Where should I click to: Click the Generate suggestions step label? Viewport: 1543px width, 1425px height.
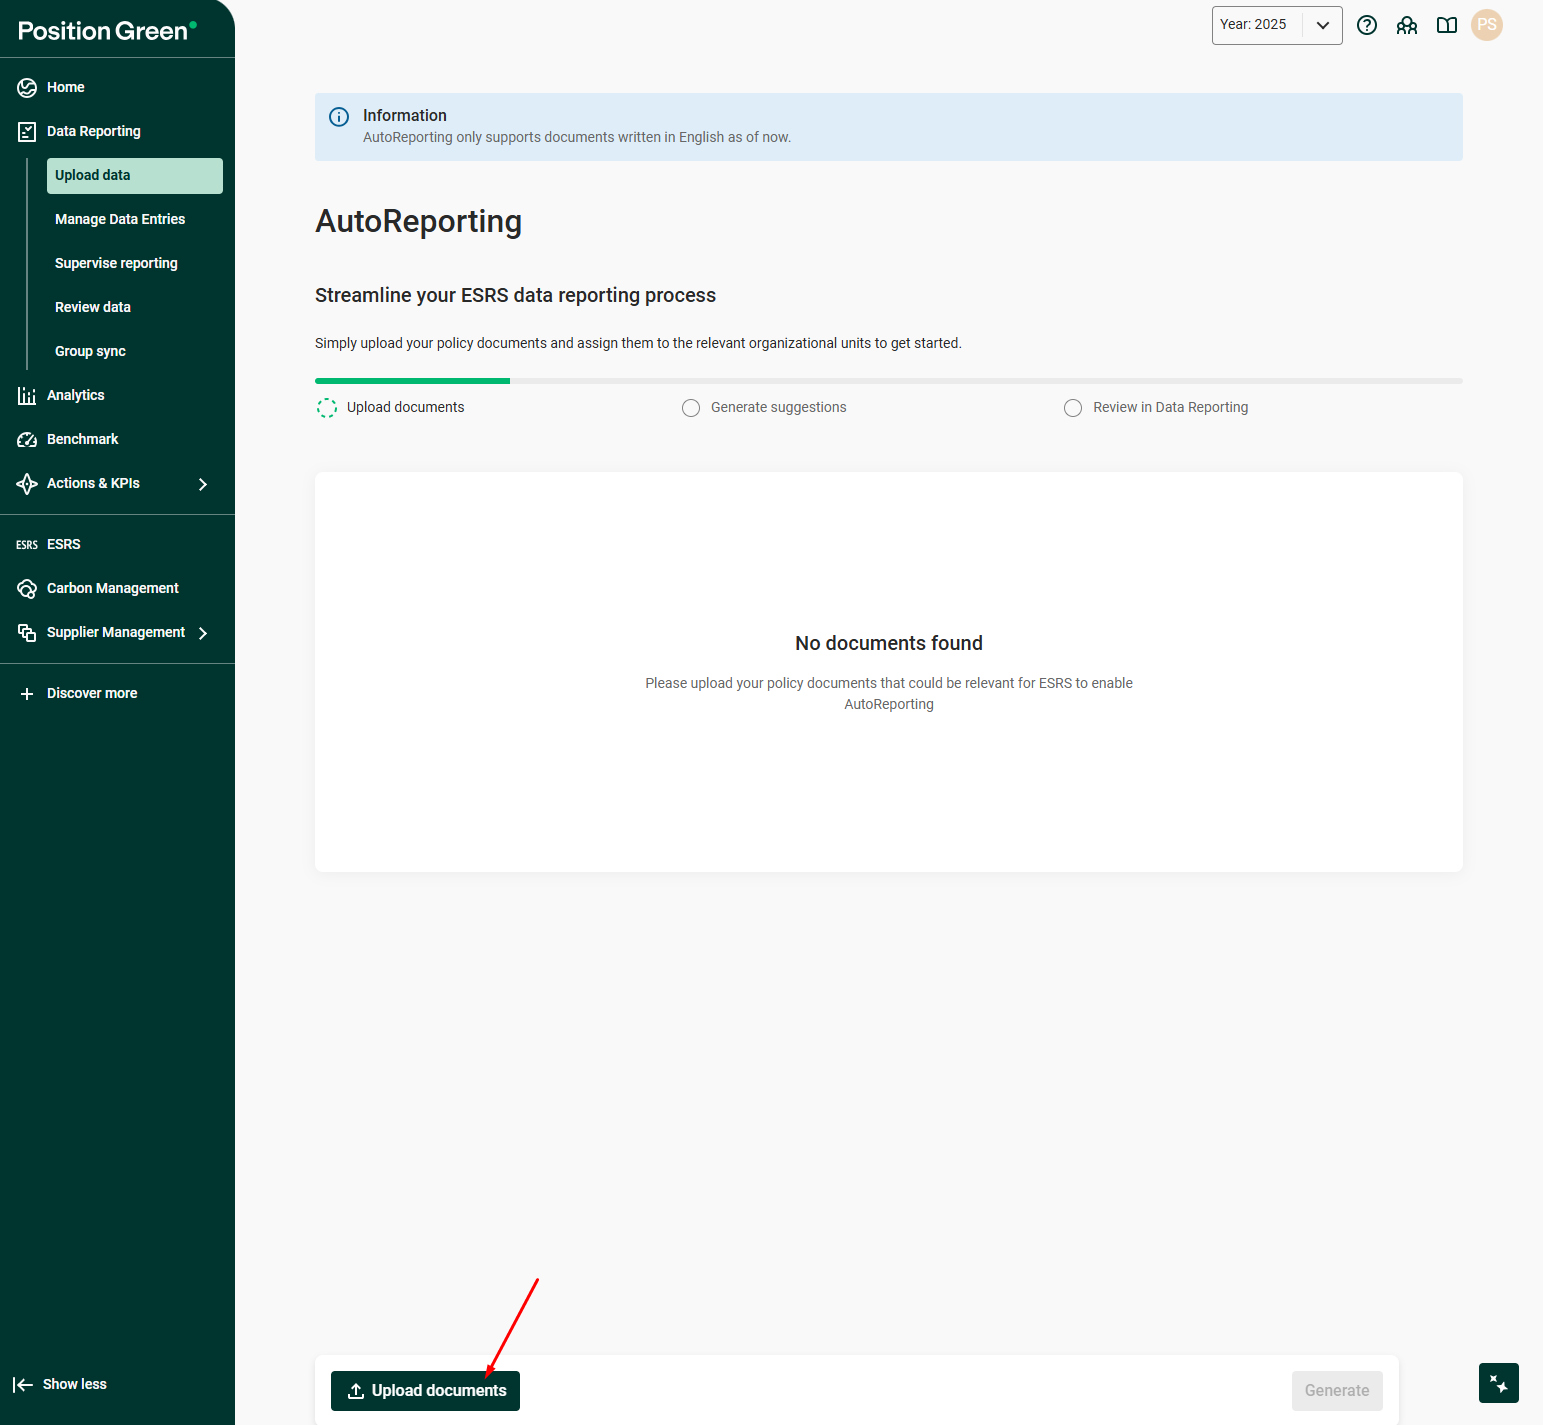[x=779, y=408]
